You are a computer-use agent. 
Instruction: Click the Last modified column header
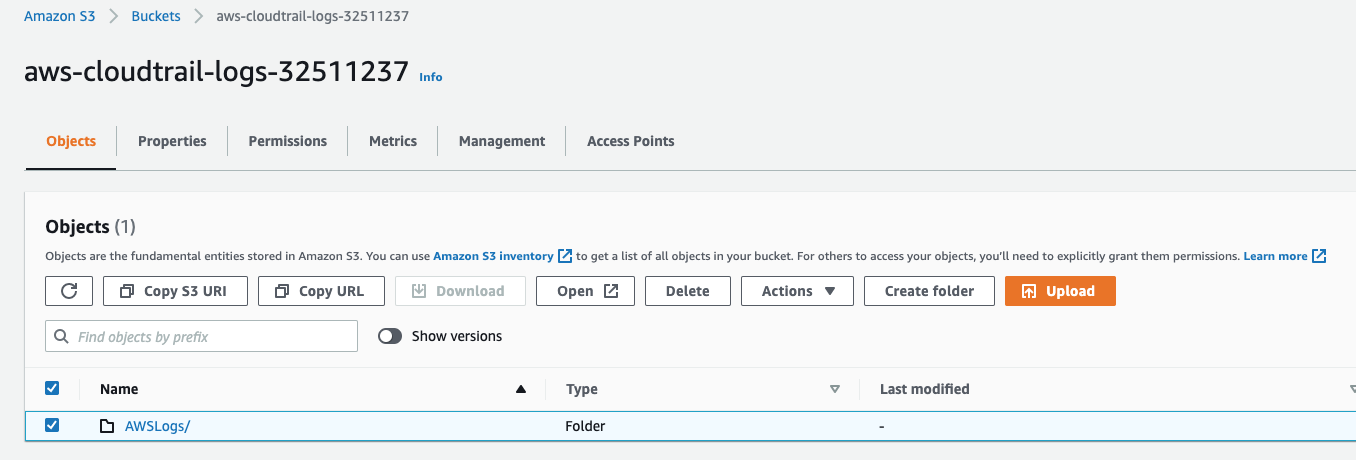point(925,389)
